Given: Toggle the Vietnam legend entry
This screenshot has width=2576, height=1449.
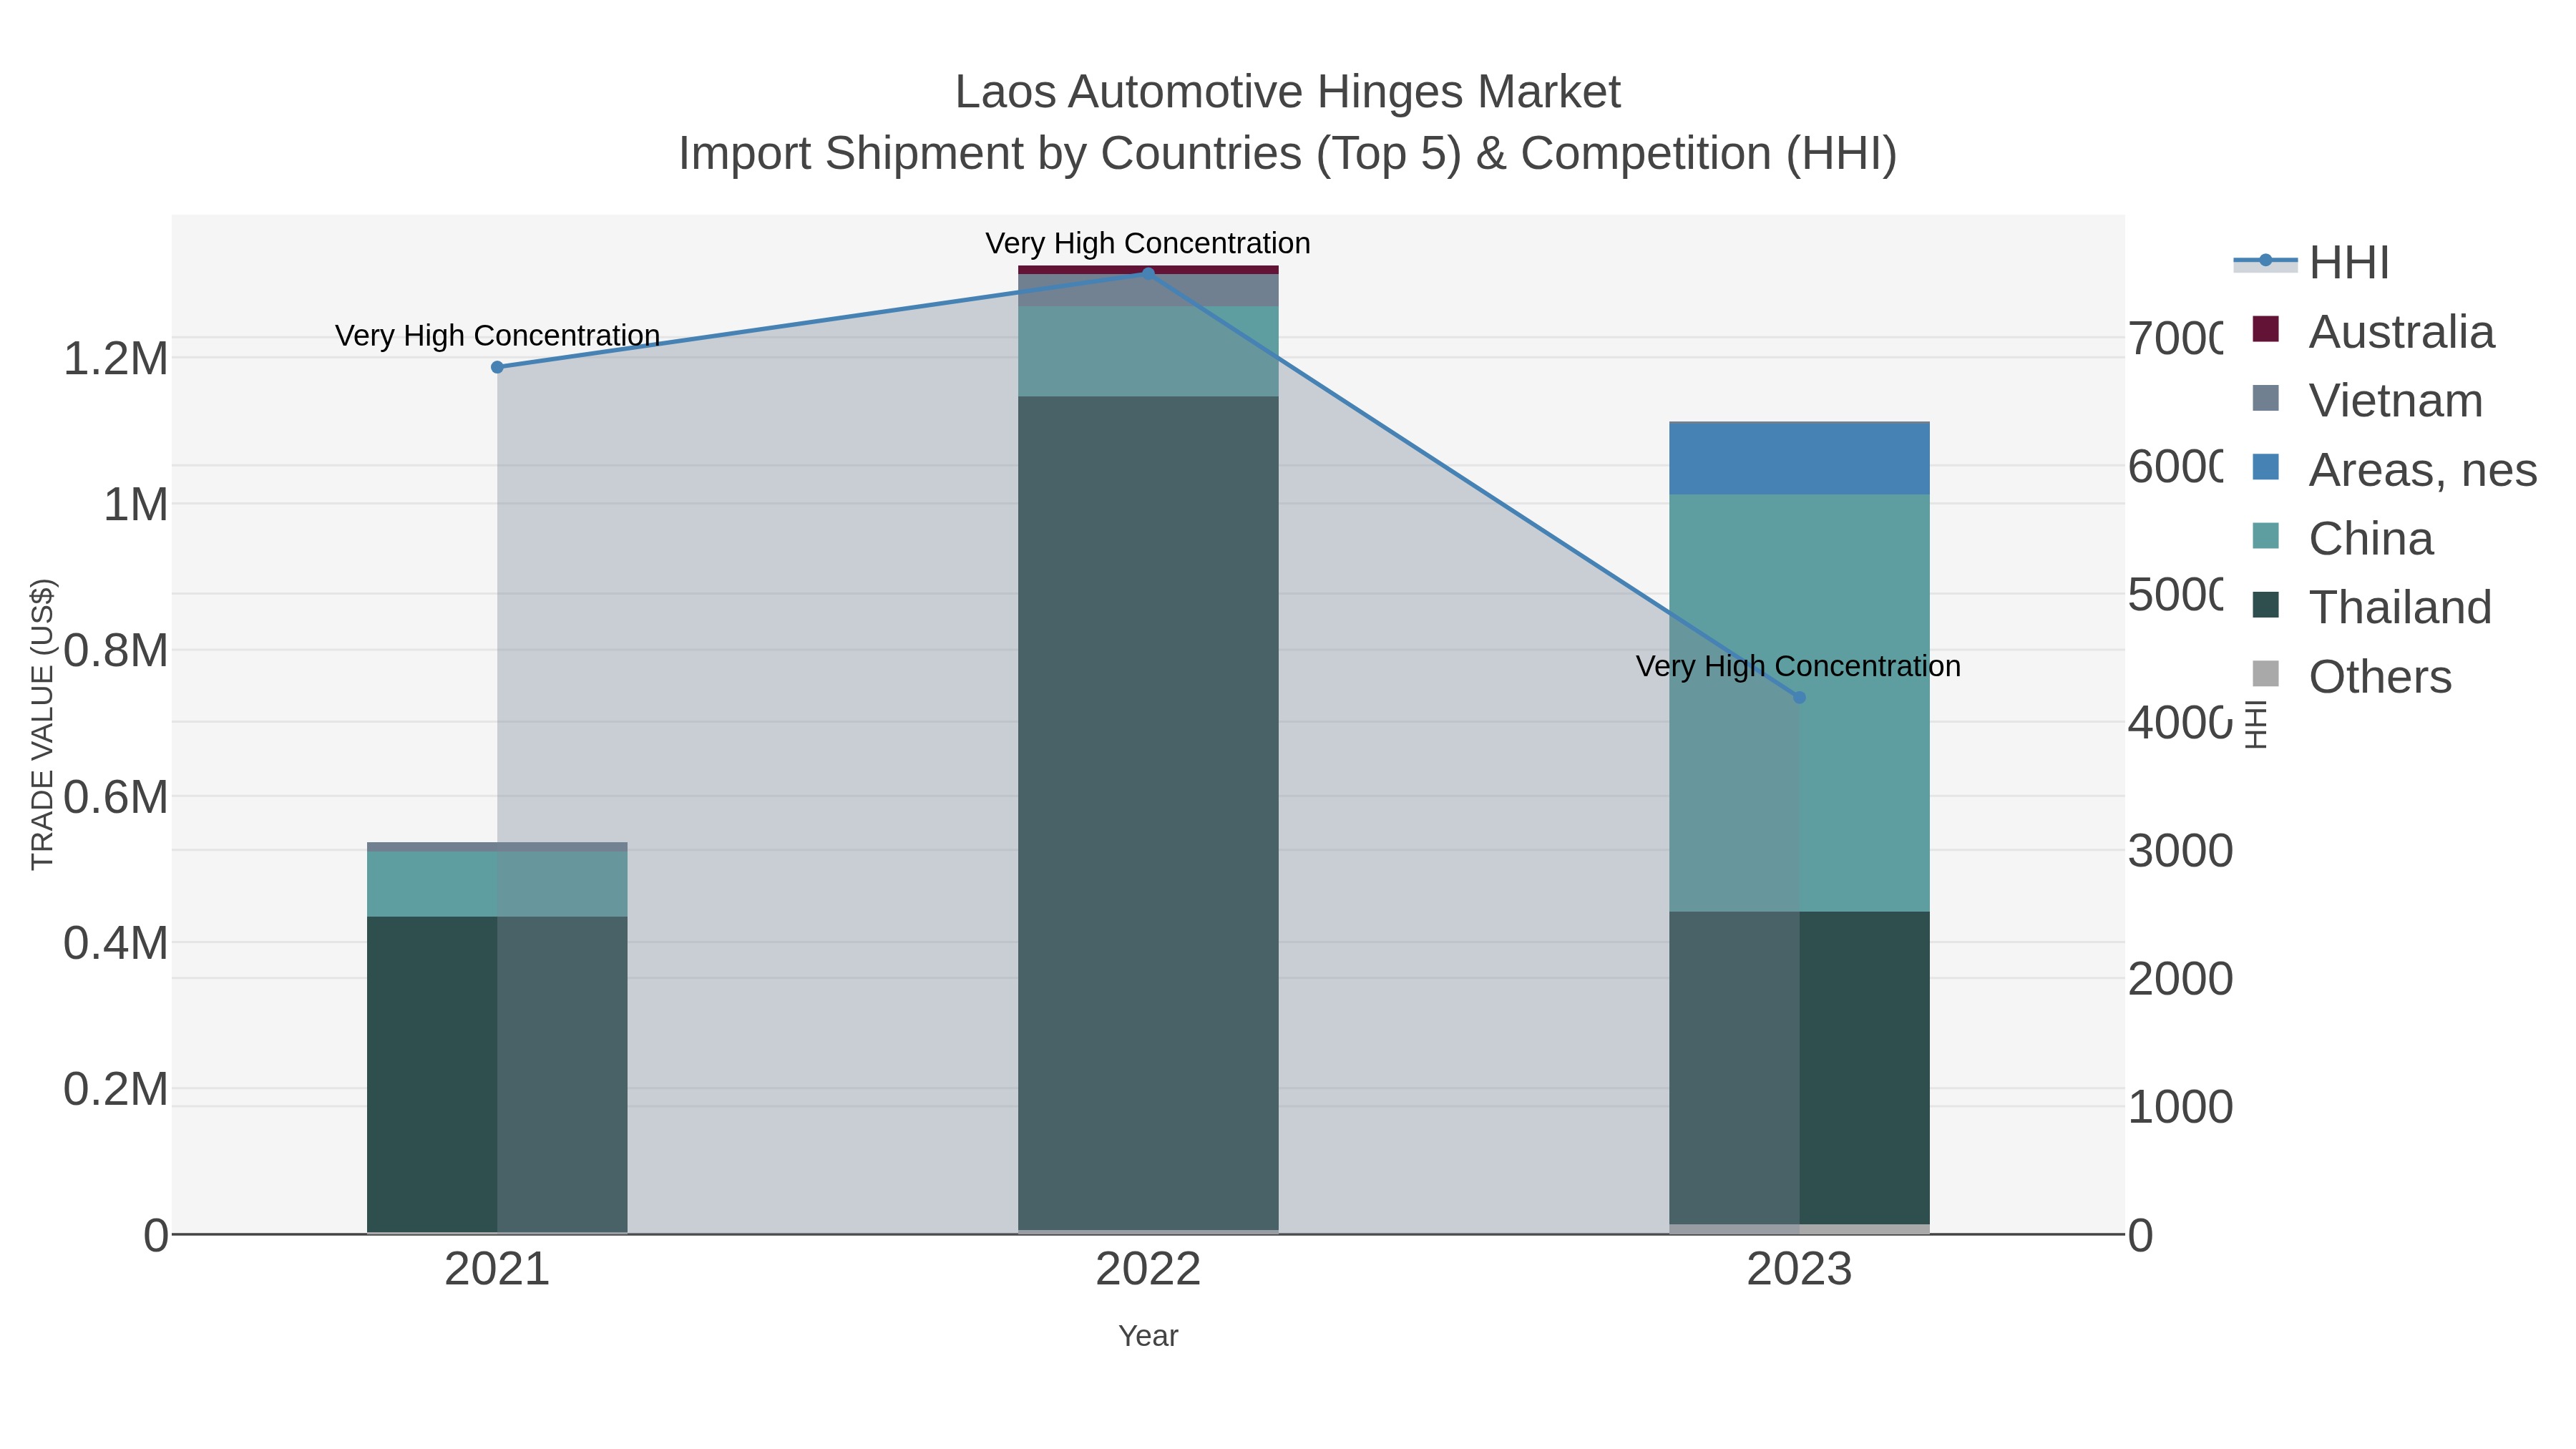Looking at the screenshot, I should click(2366, 401).
